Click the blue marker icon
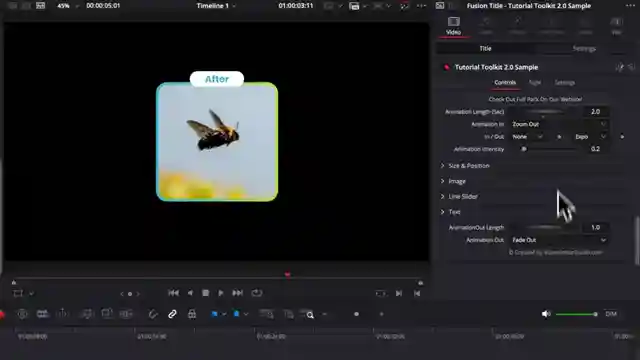 tap(236, 314)
